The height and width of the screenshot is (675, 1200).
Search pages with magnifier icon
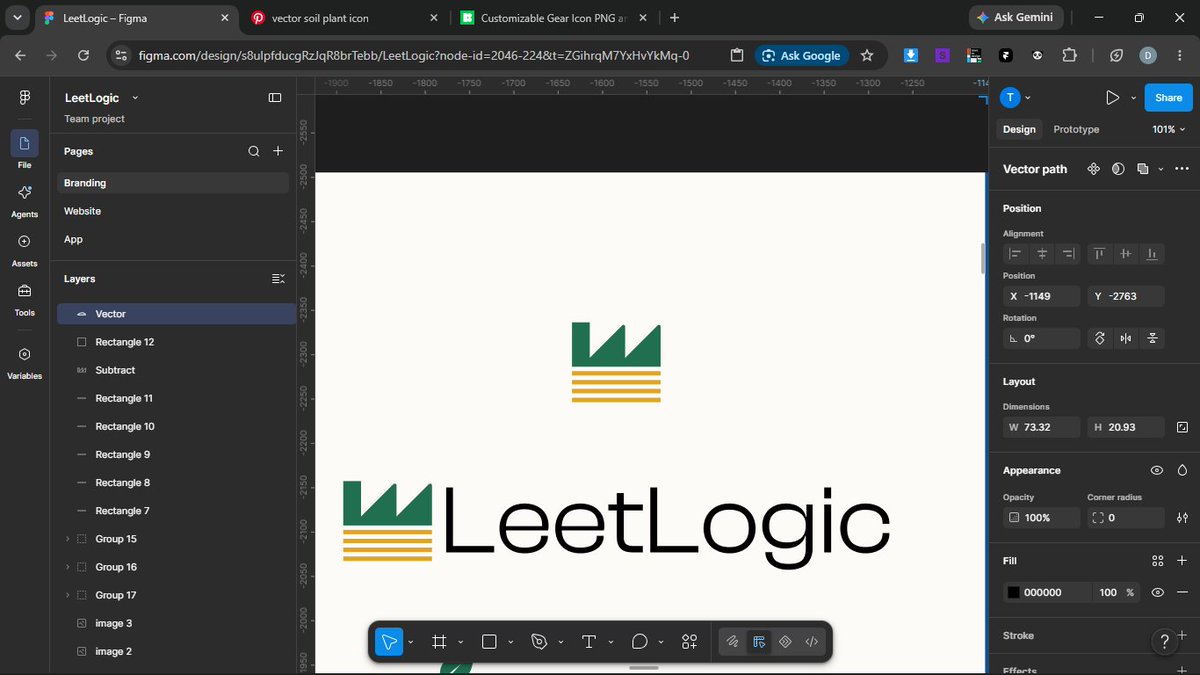[x=254, y=151]
